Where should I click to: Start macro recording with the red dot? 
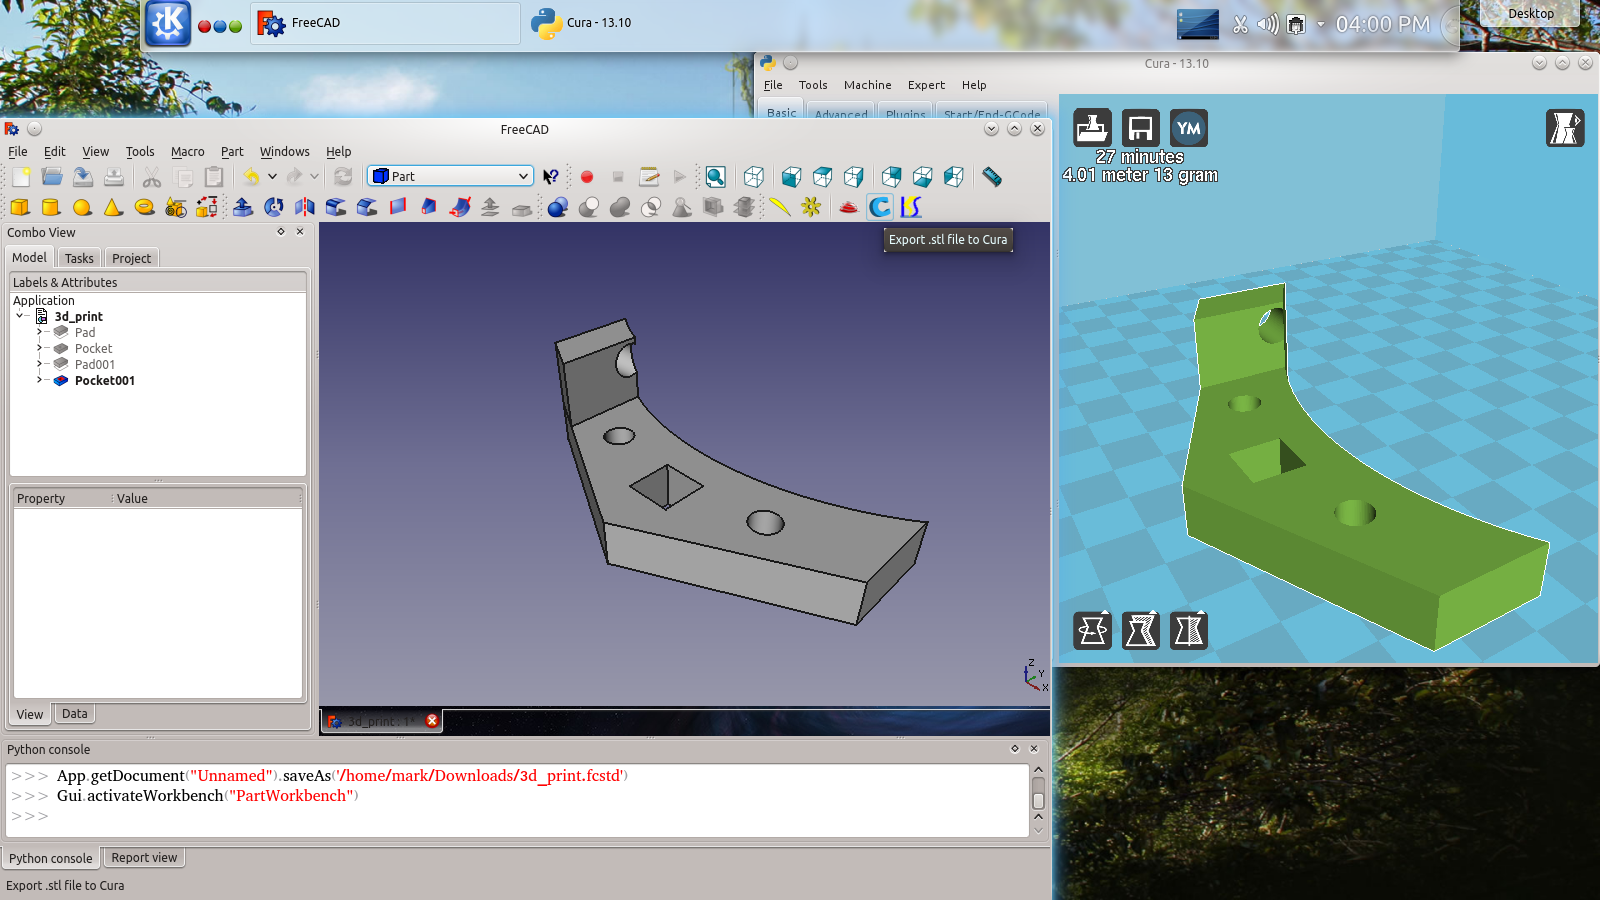point(587,177)
